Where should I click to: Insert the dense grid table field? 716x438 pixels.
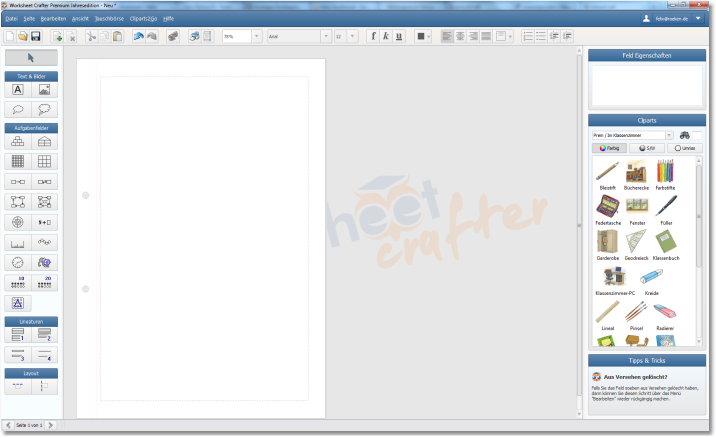point(18,161)
